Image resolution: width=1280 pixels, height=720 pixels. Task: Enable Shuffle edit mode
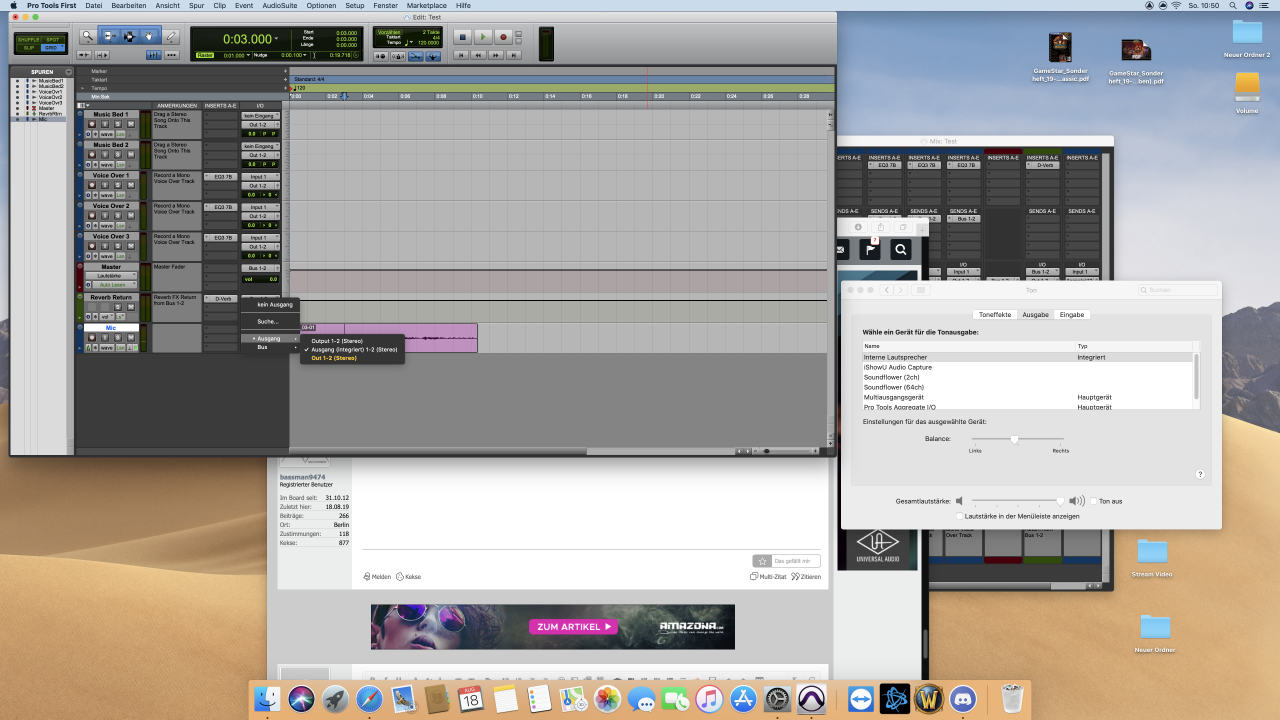click(28, 39)
